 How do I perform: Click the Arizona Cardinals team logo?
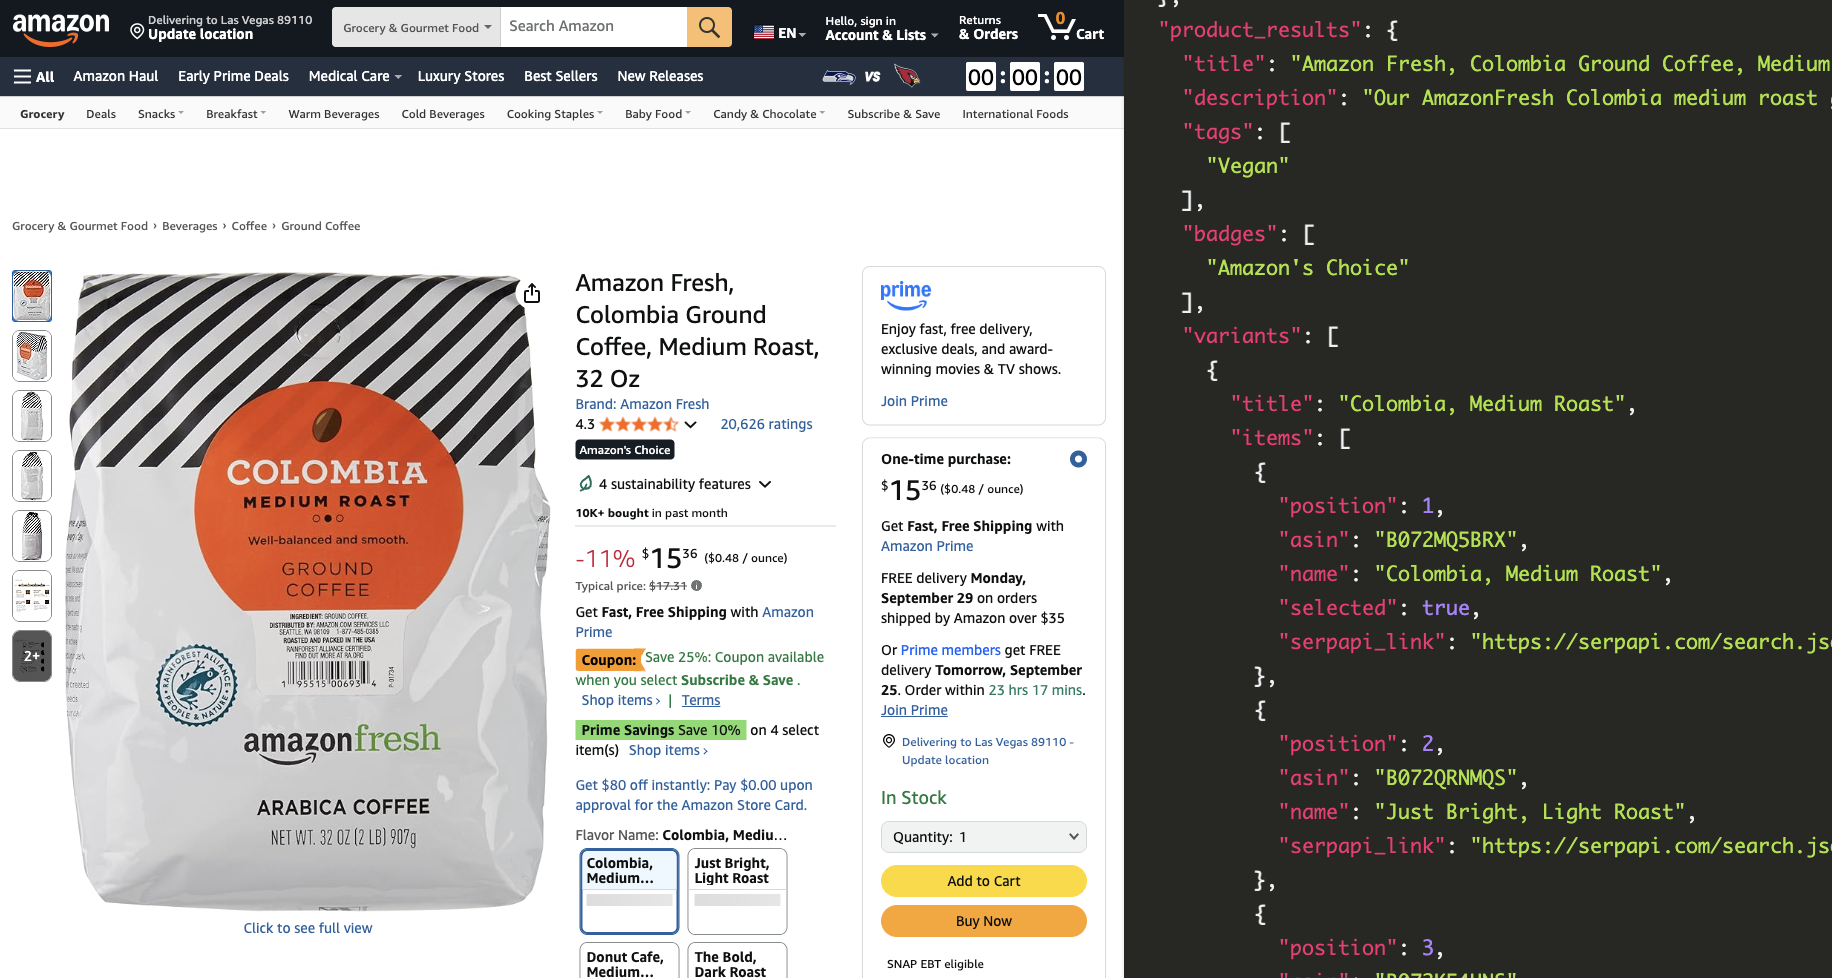click(x=906, y=76)
